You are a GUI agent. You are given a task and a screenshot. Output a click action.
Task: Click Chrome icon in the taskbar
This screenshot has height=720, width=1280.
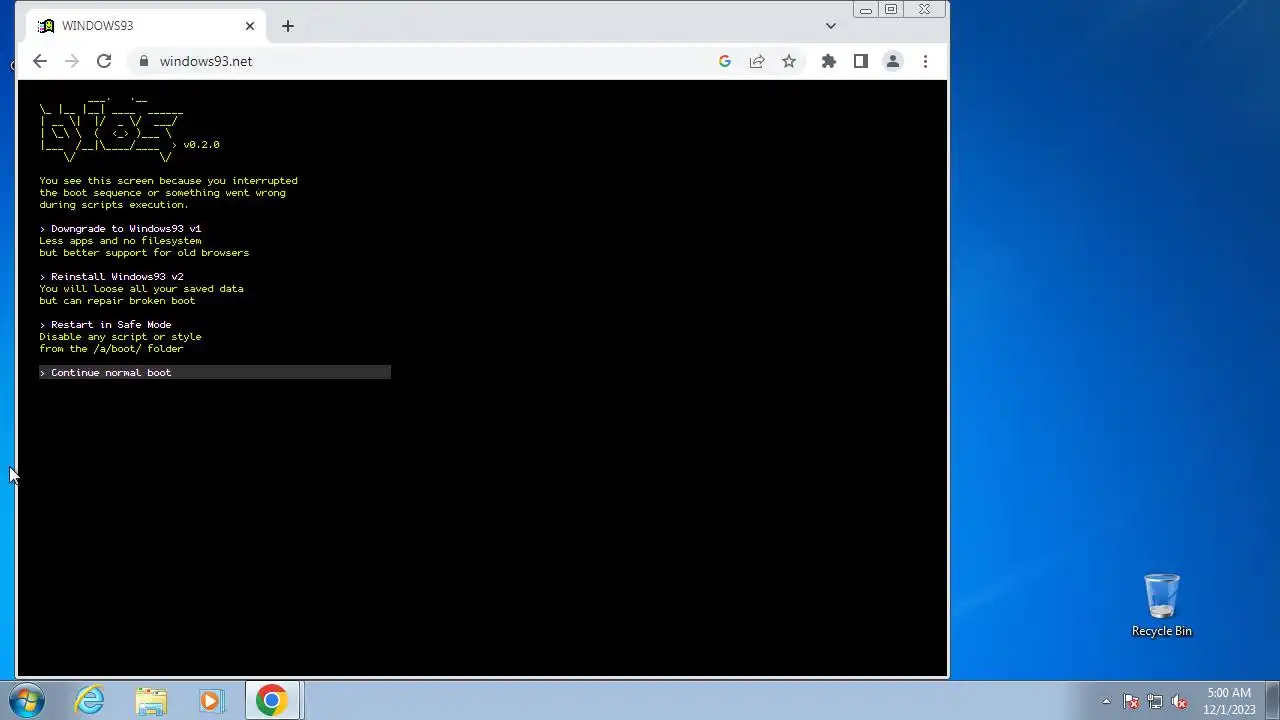272,701
